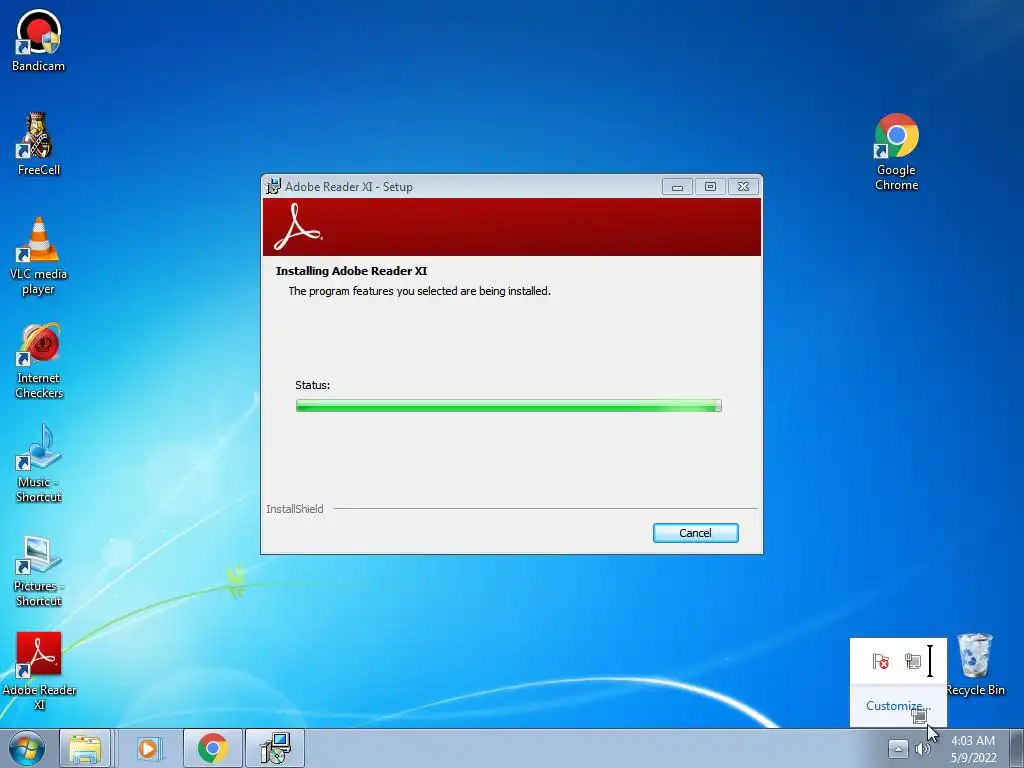Minimize the Adobe Reader XI Setup window
Image resolution: width=1024 pixels, height=768 pixels.
click(x=677, y=187)
